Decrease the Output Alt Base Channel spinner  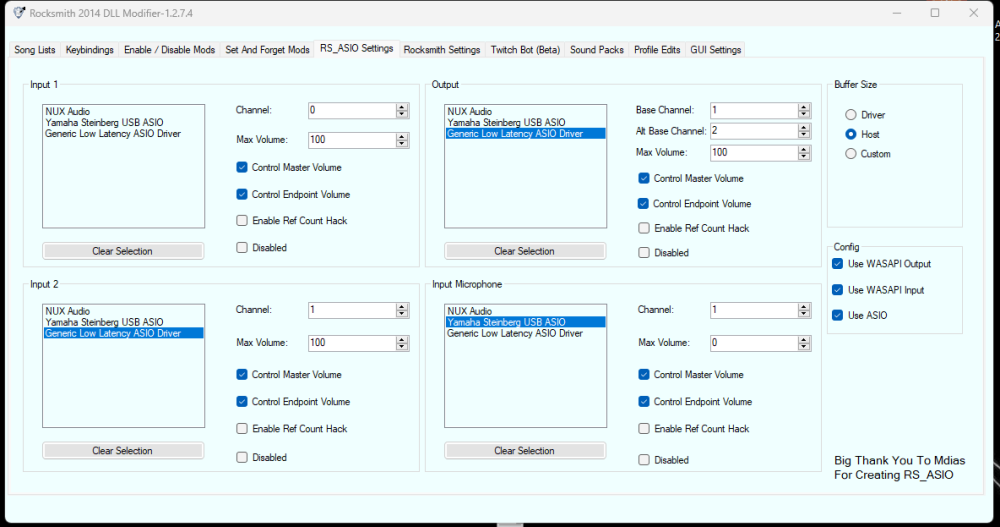pos(804,135)
